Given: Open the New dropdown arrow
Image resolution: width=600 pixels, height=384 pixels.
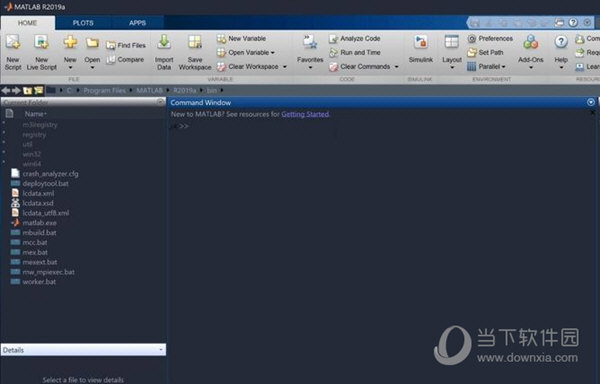Looking at the screenshot, I should pos(70,68).
